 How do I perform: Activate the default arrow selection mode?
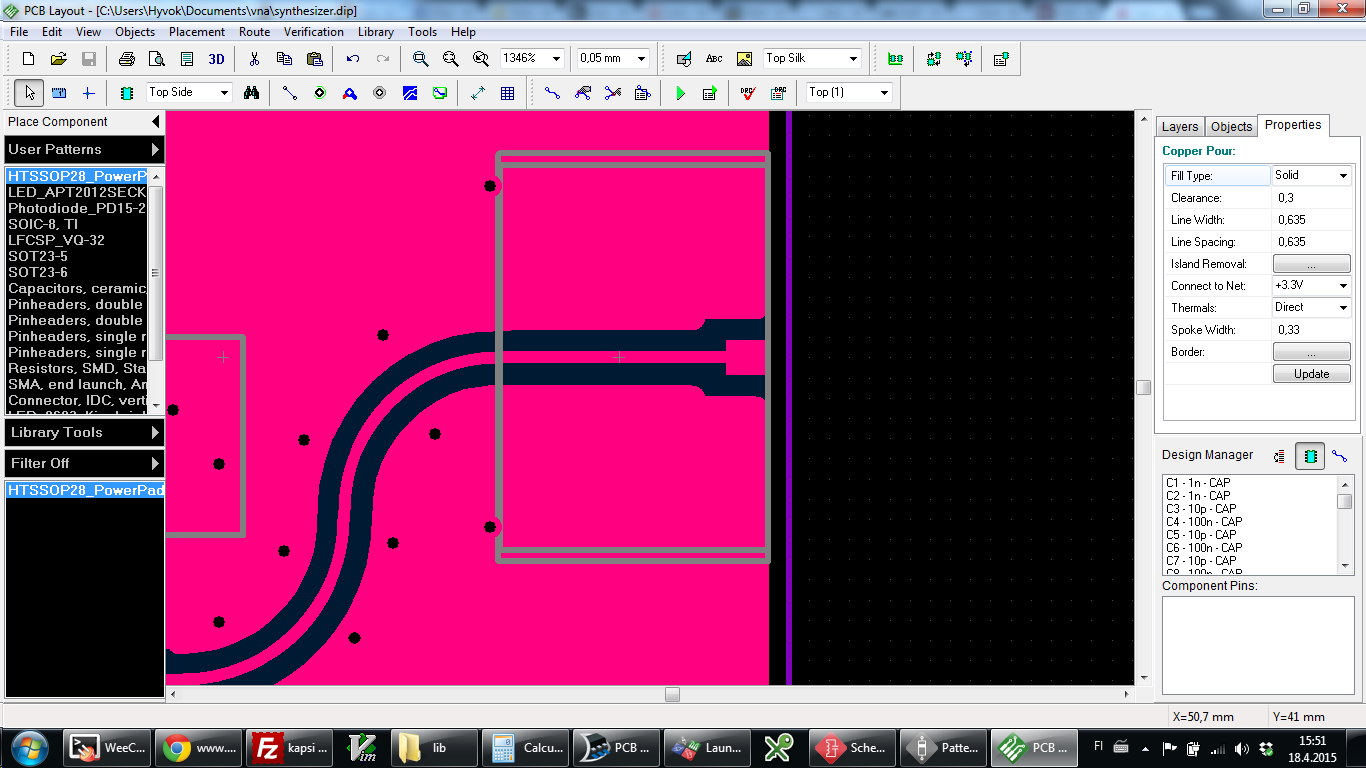[30, 93]
